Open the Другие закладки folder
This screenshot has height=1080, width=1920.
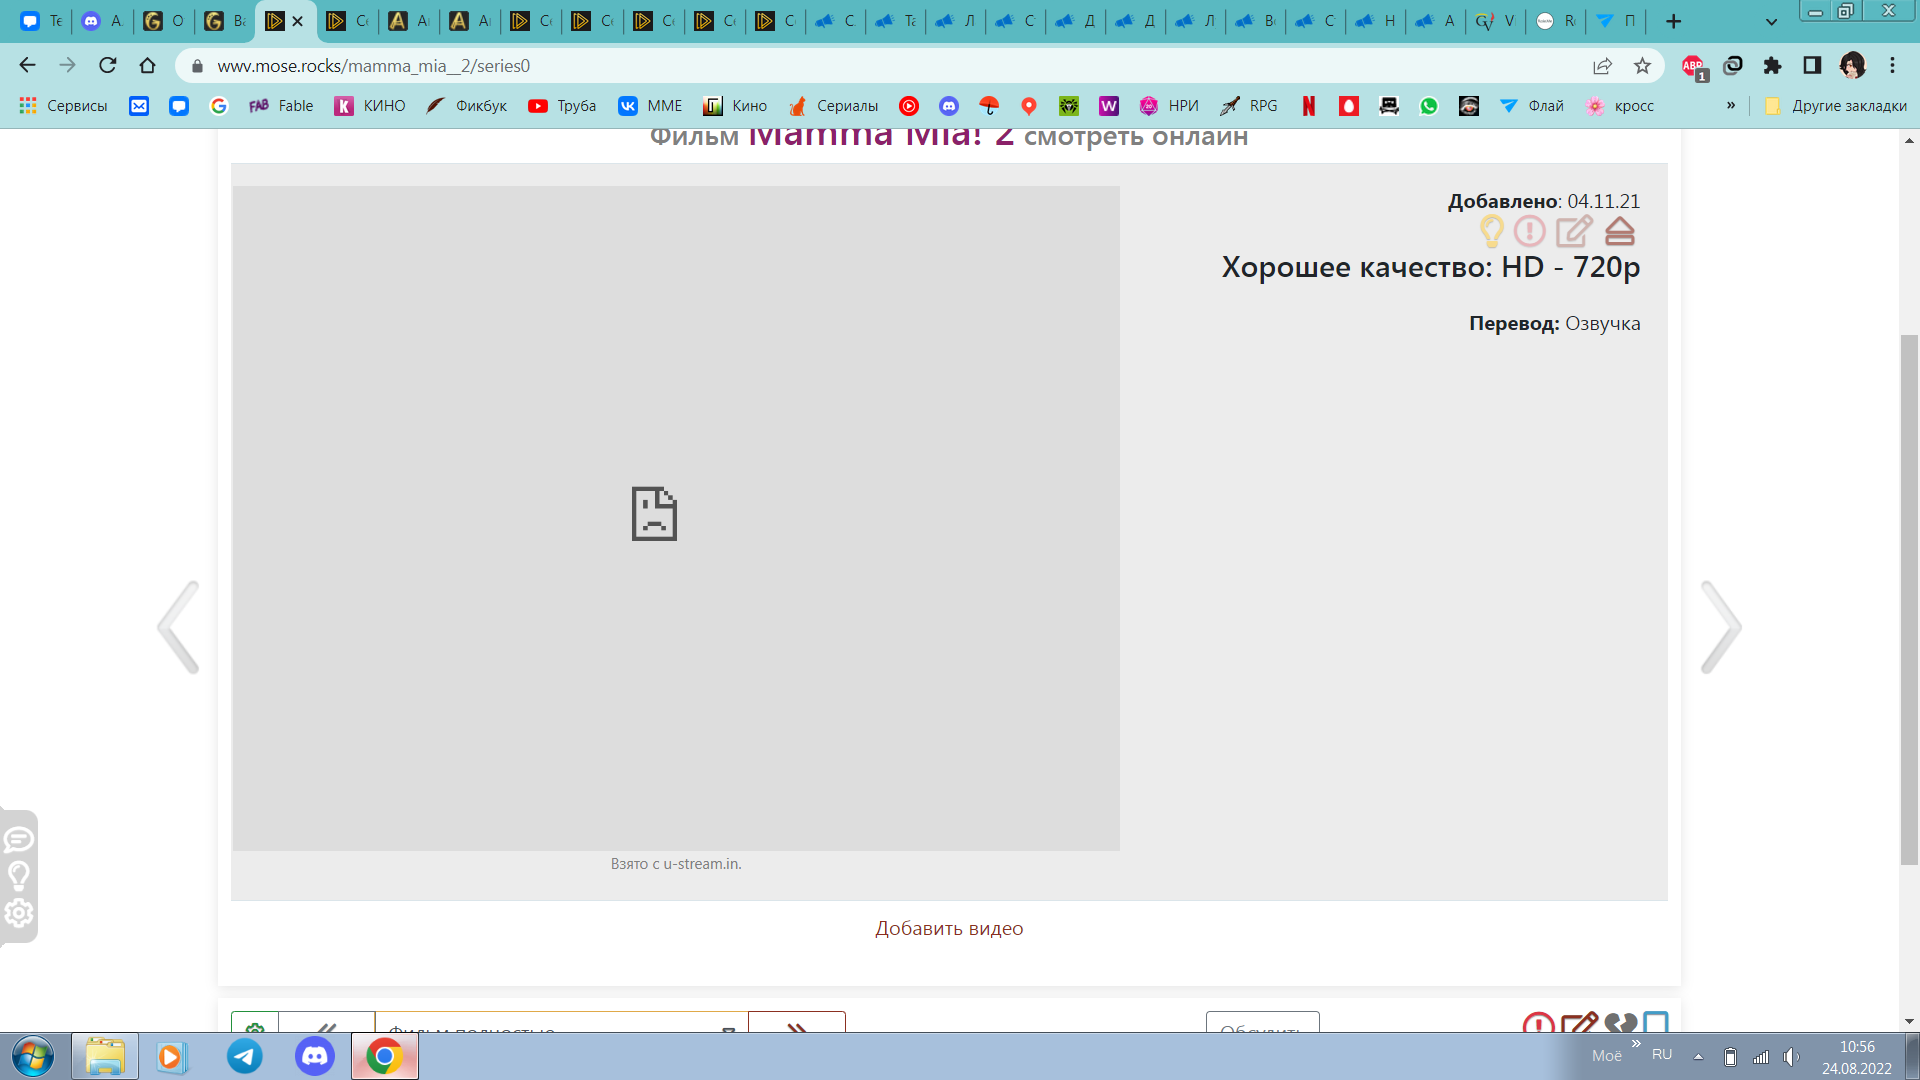point(1835,106)
